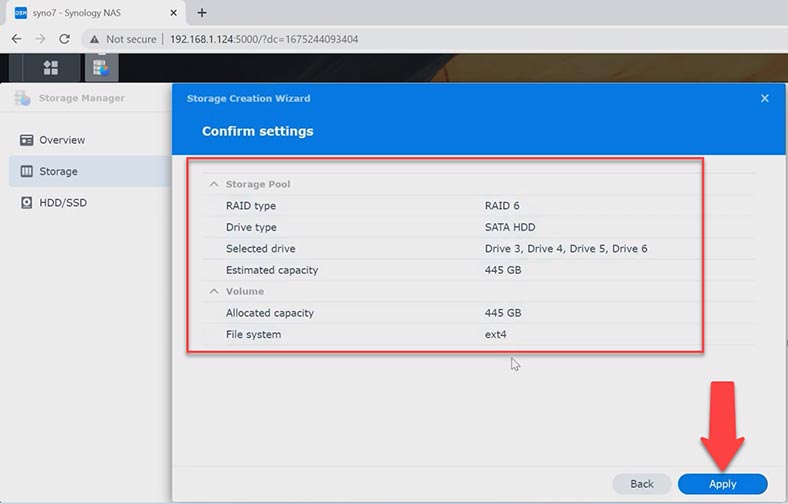Click the HDD/SSD drive icon

(x=27, y=203)
